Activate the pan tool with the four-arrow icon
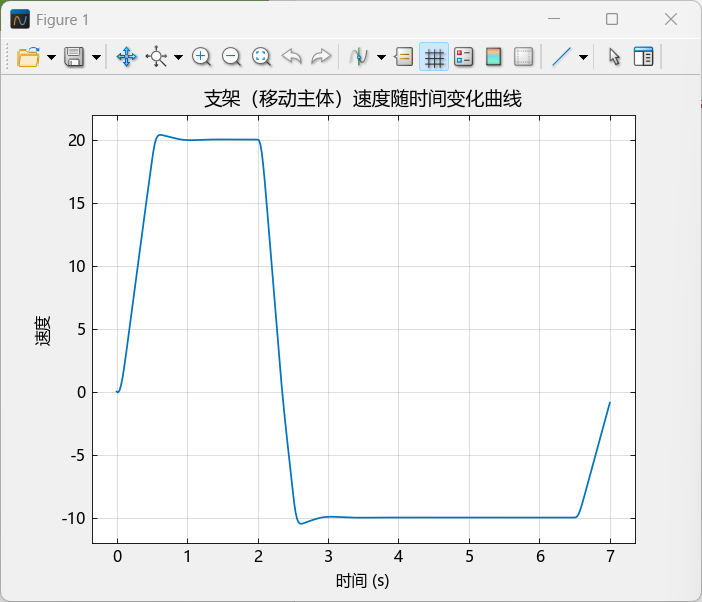702x602 pixels. coord(126,57)
